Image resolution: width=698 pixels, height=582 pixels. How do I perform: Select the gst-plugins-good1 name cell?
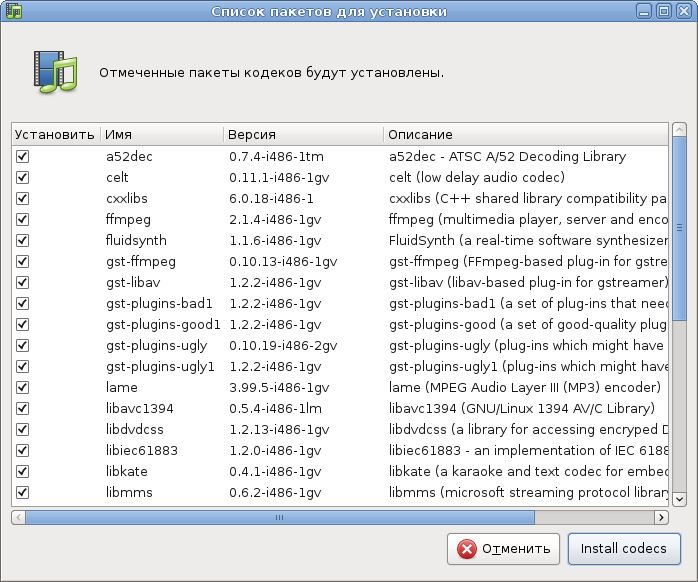coord(163,324)
